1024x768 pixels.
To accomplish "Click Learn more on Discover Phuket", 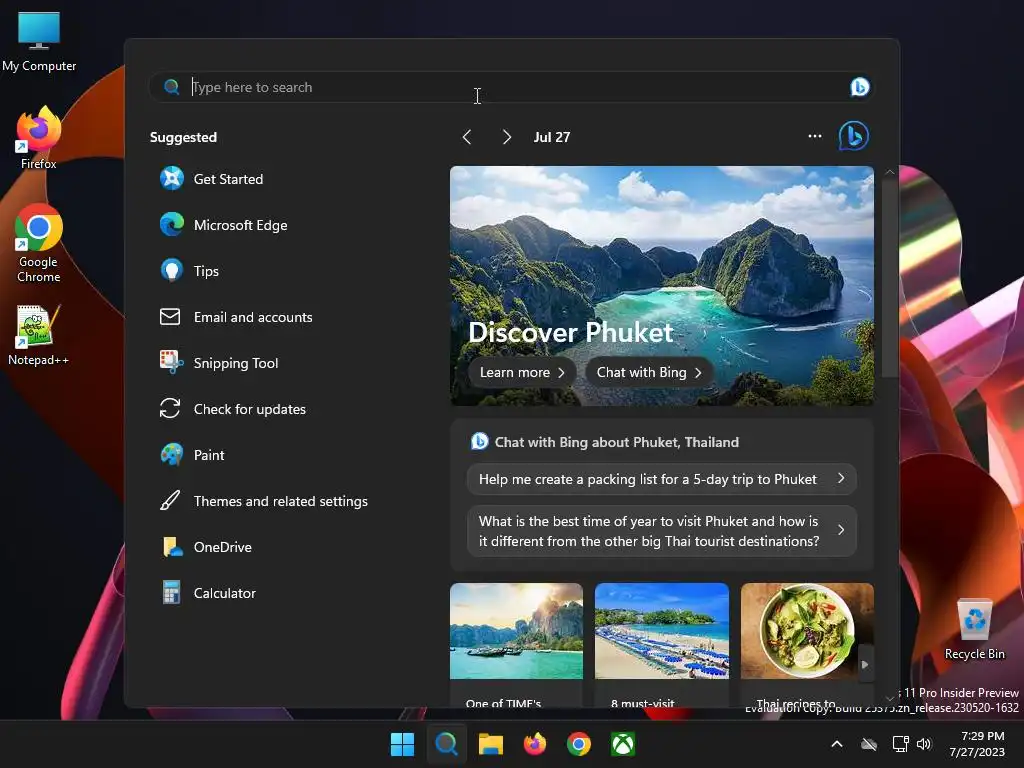I will coord(521,372).
